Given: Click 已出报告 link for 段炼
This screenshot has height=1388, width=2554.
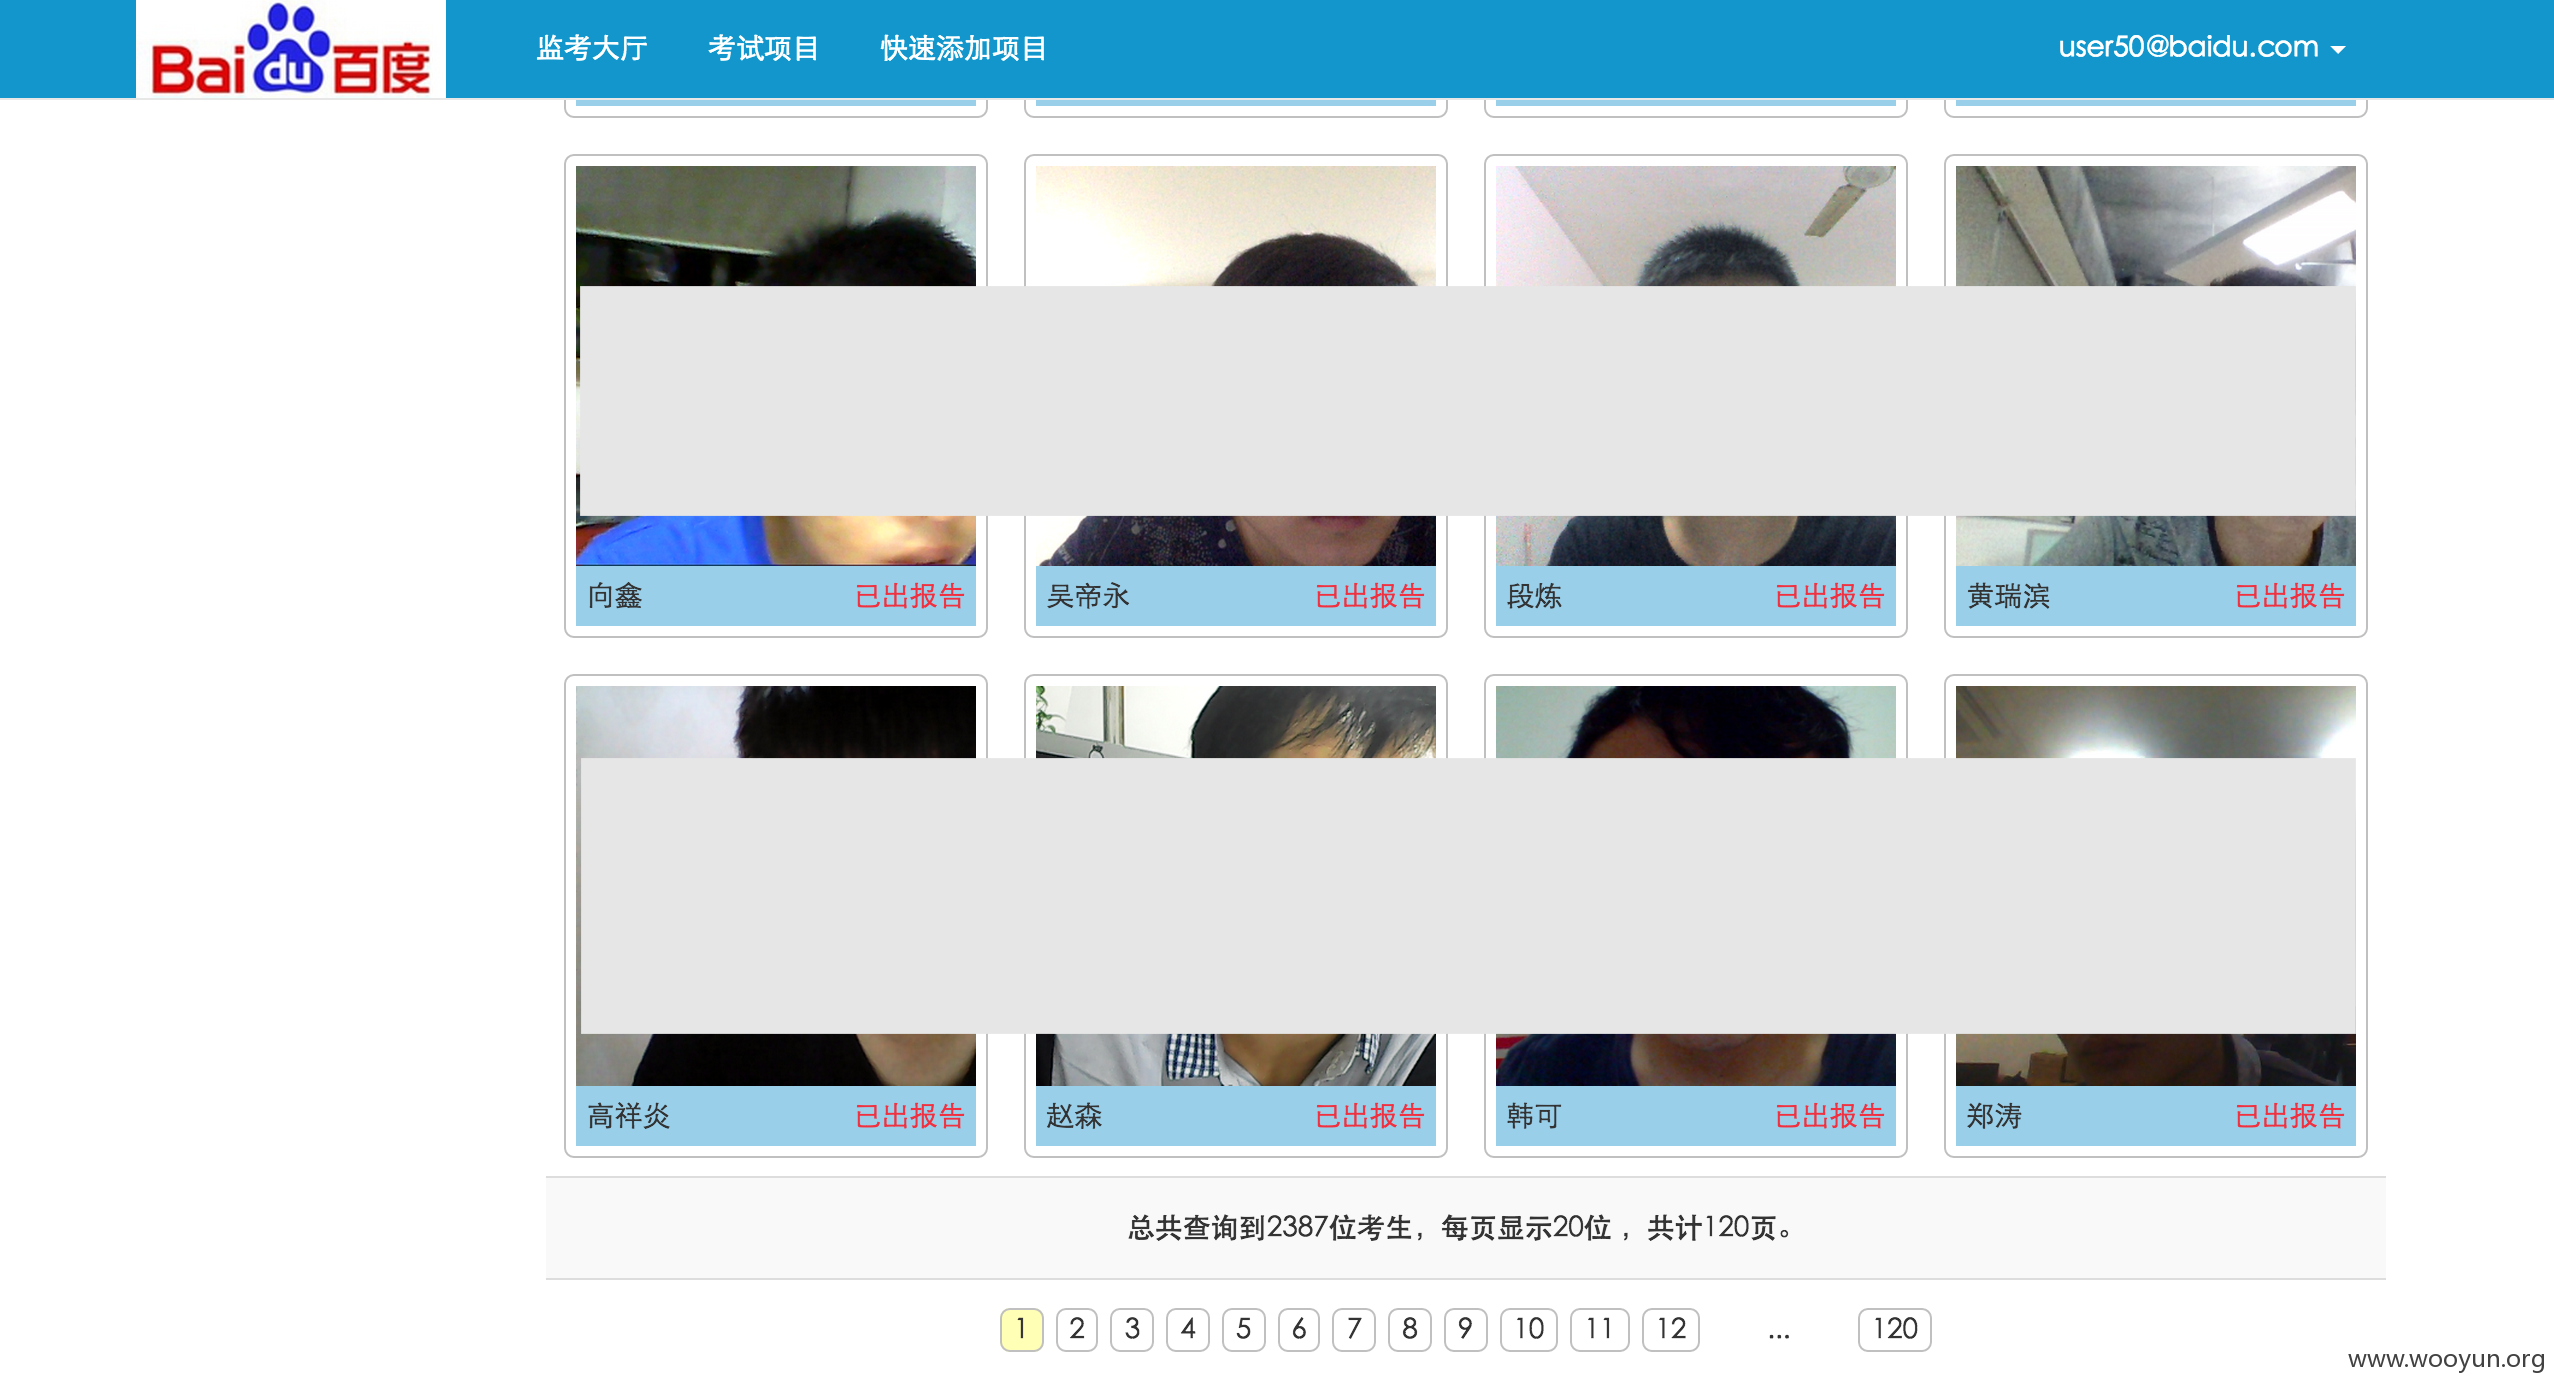Looking at the screenshot, I should coord(1830,596).
